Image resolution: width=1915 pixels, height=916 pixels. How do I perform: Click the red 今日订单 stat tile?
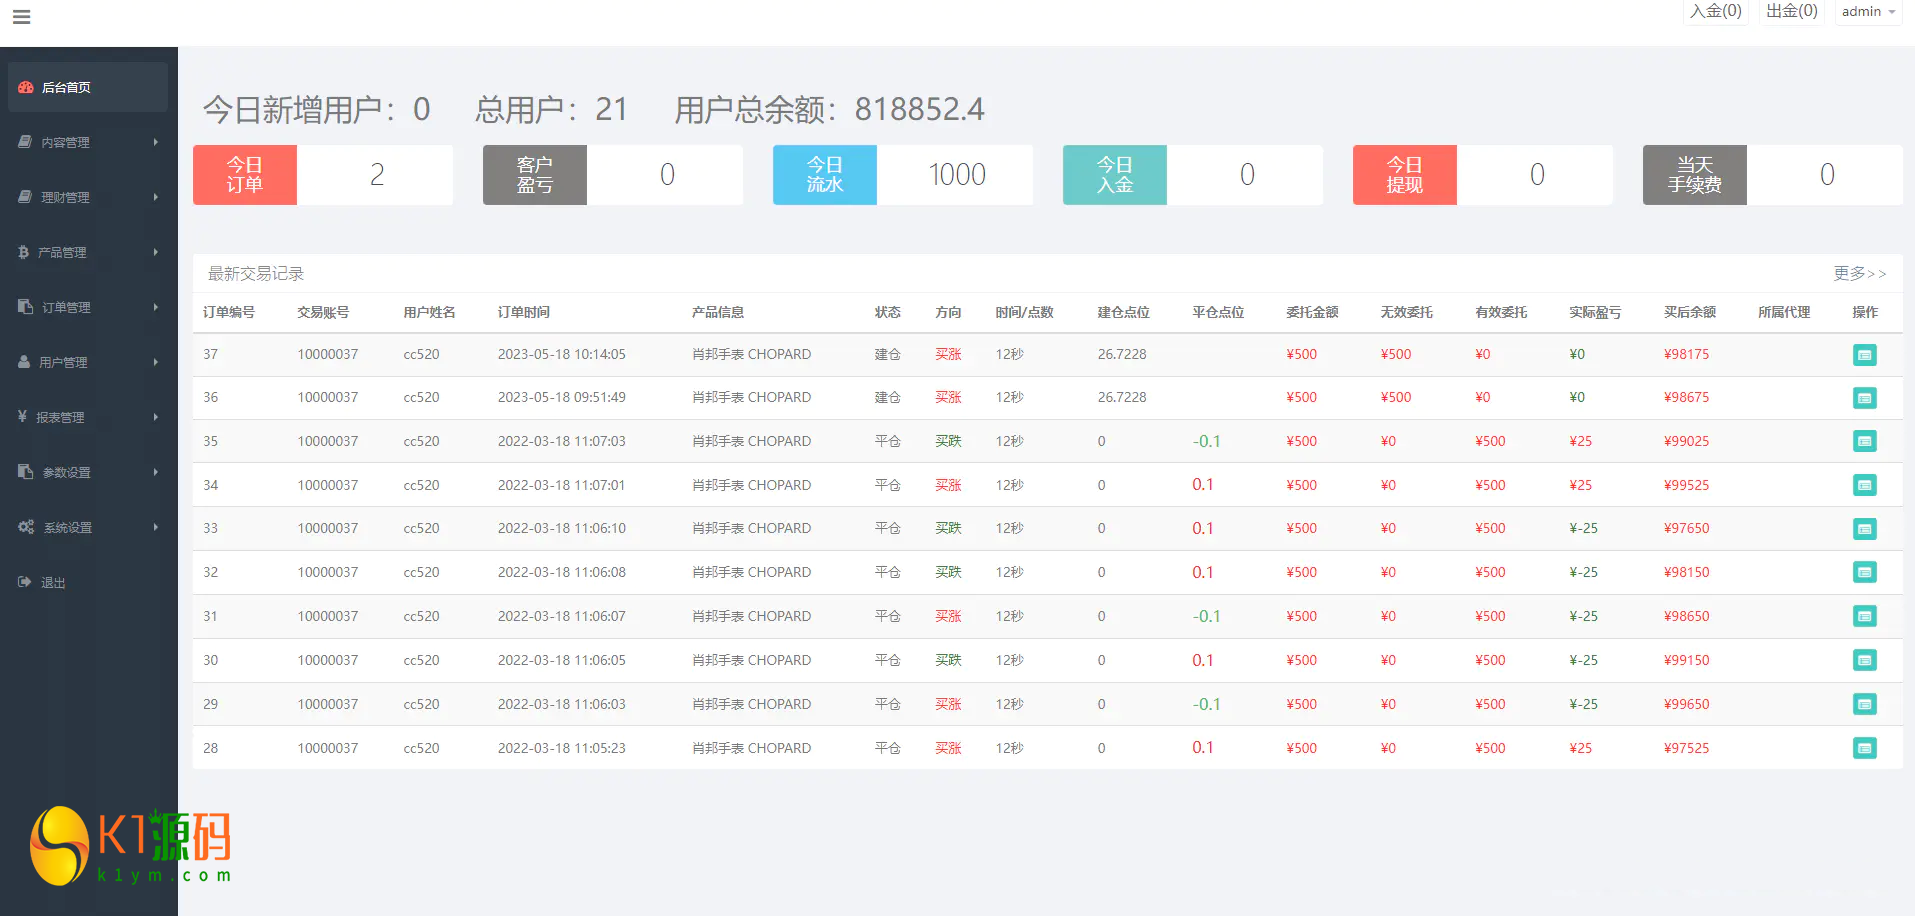(245, 175)
